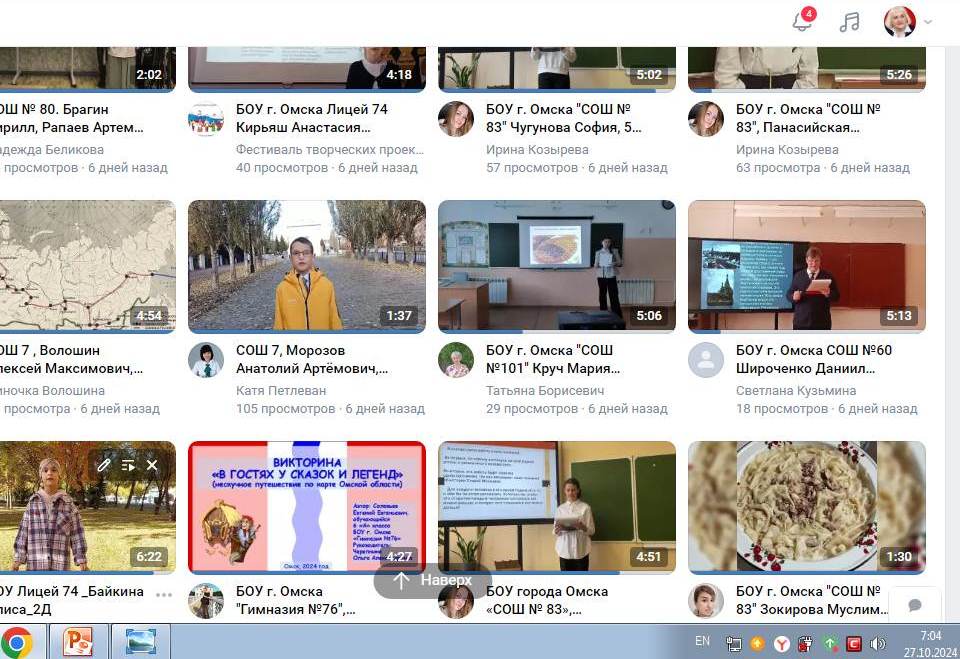
Task: Open Google Chrome in the taskbar
Action: [x=17, y=642]
